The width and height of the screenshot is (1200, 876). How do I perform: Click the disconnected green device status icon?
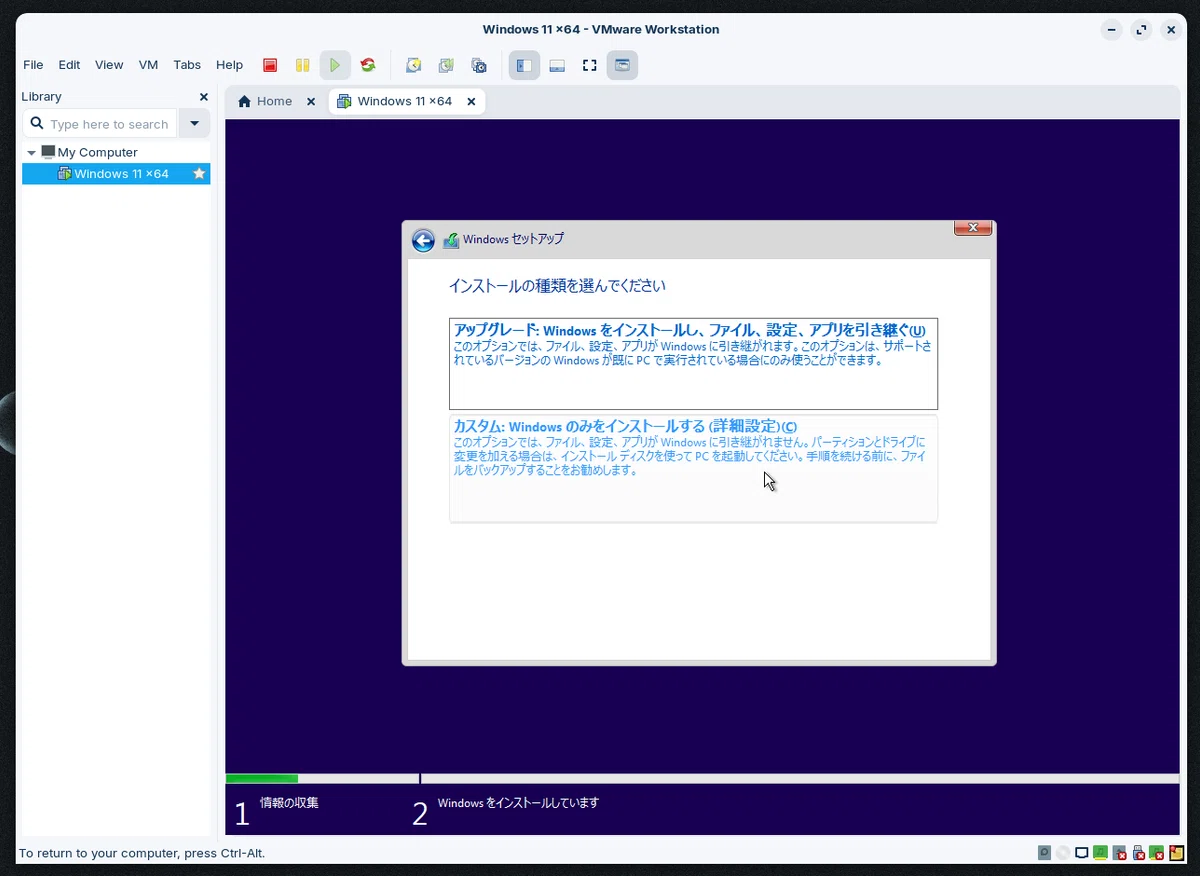point(1156,853)
